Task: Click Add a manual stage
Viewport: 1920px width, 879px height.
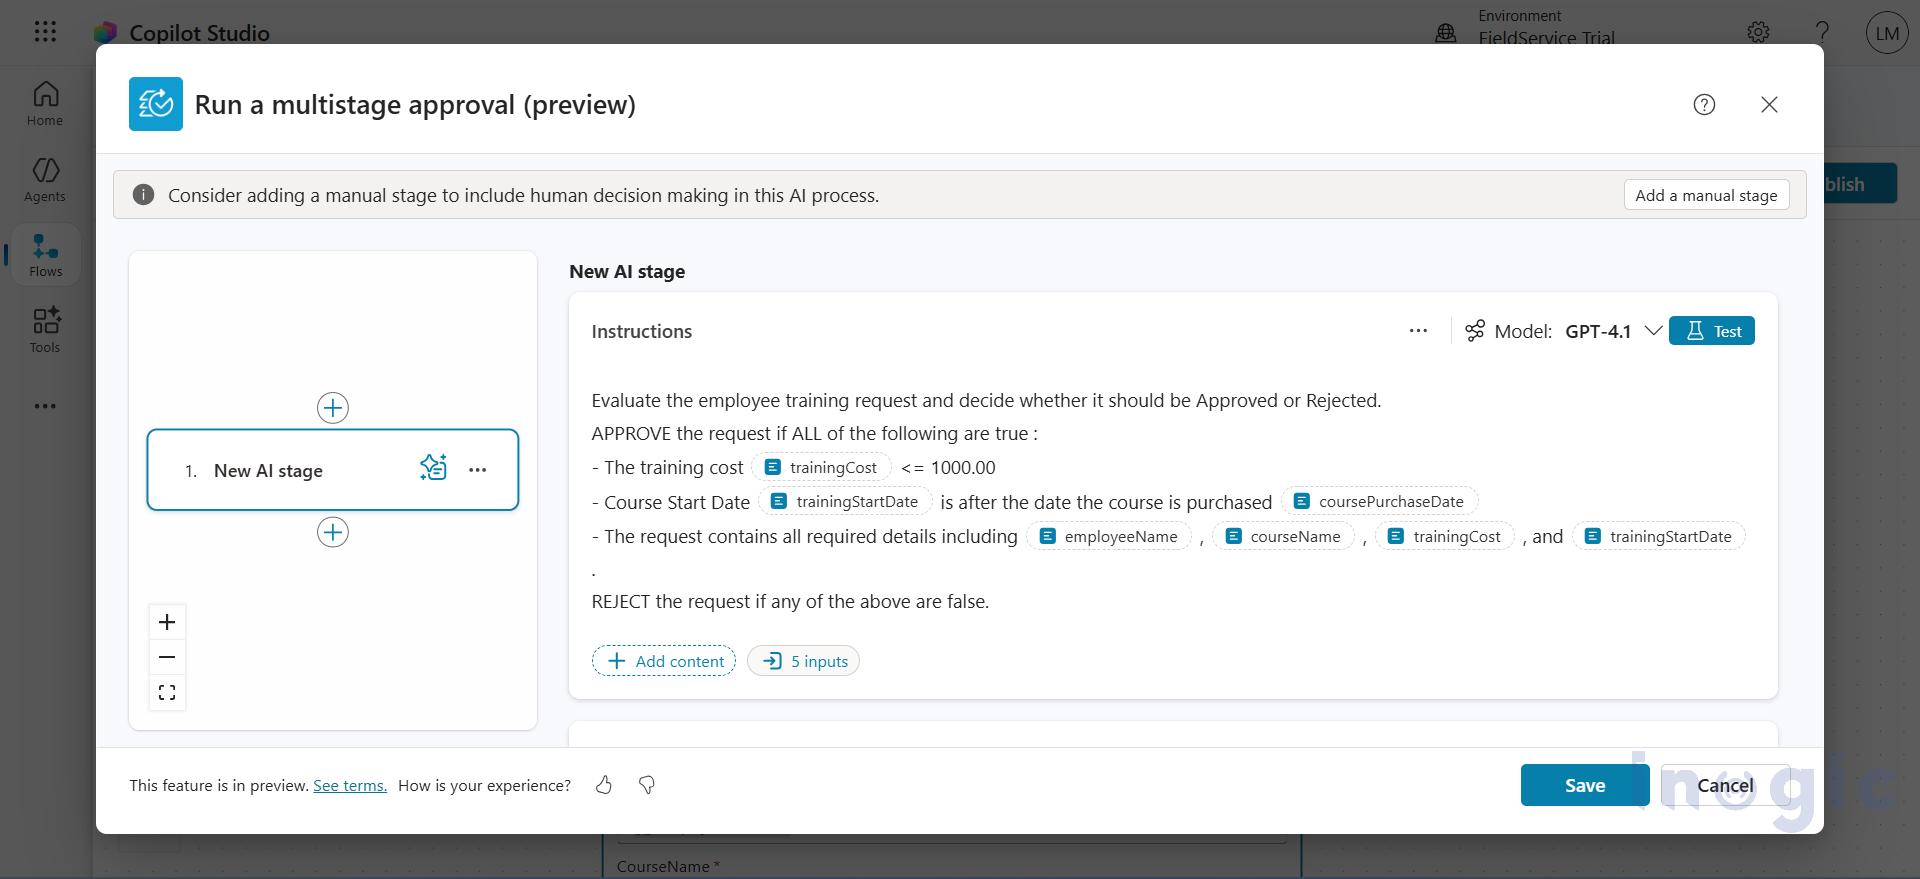Action: pyautogui.click(x=1706, y=195)
